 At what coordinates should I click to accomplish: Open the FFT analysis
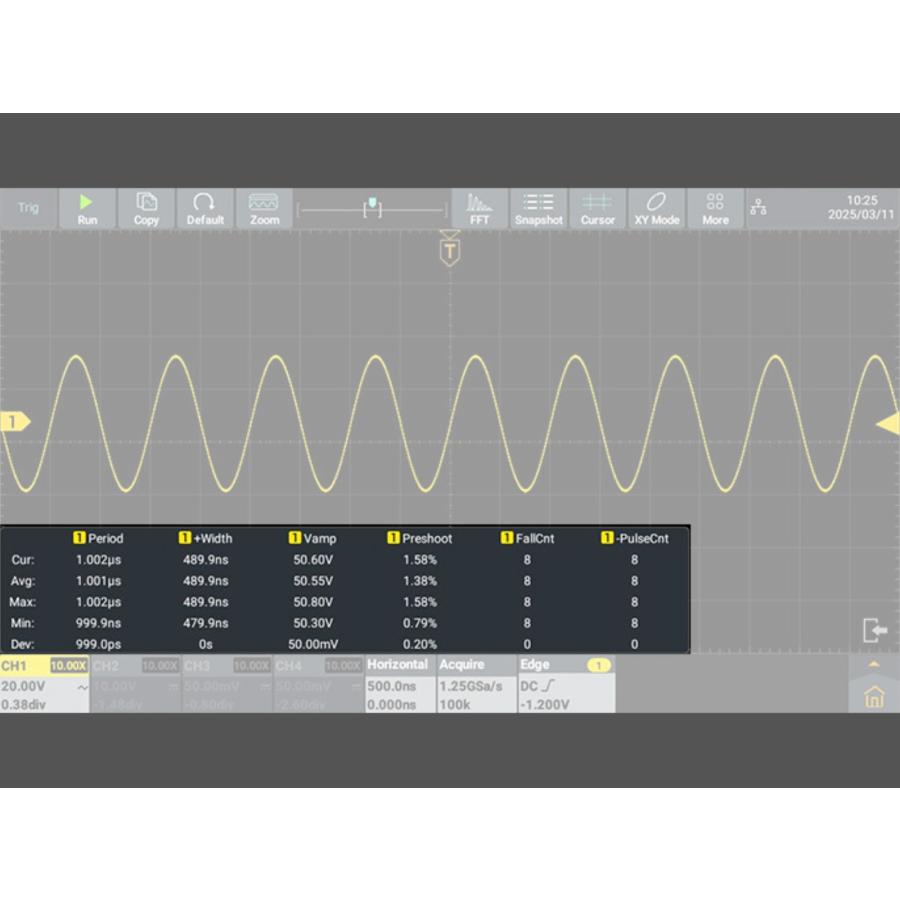pos(479,209)
